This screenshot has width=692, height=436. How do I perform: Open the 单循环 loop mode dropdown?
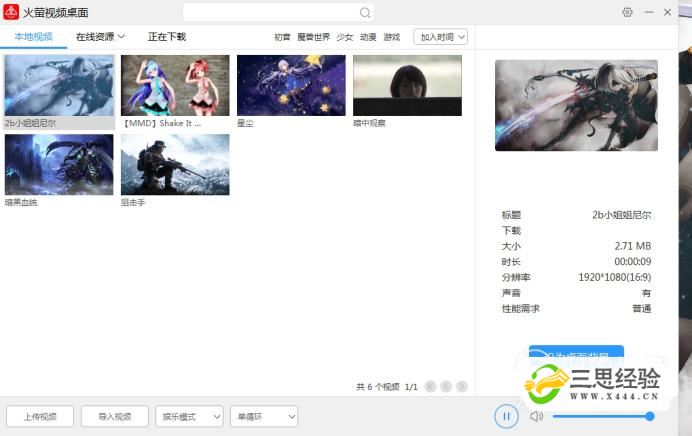(263, 416)
